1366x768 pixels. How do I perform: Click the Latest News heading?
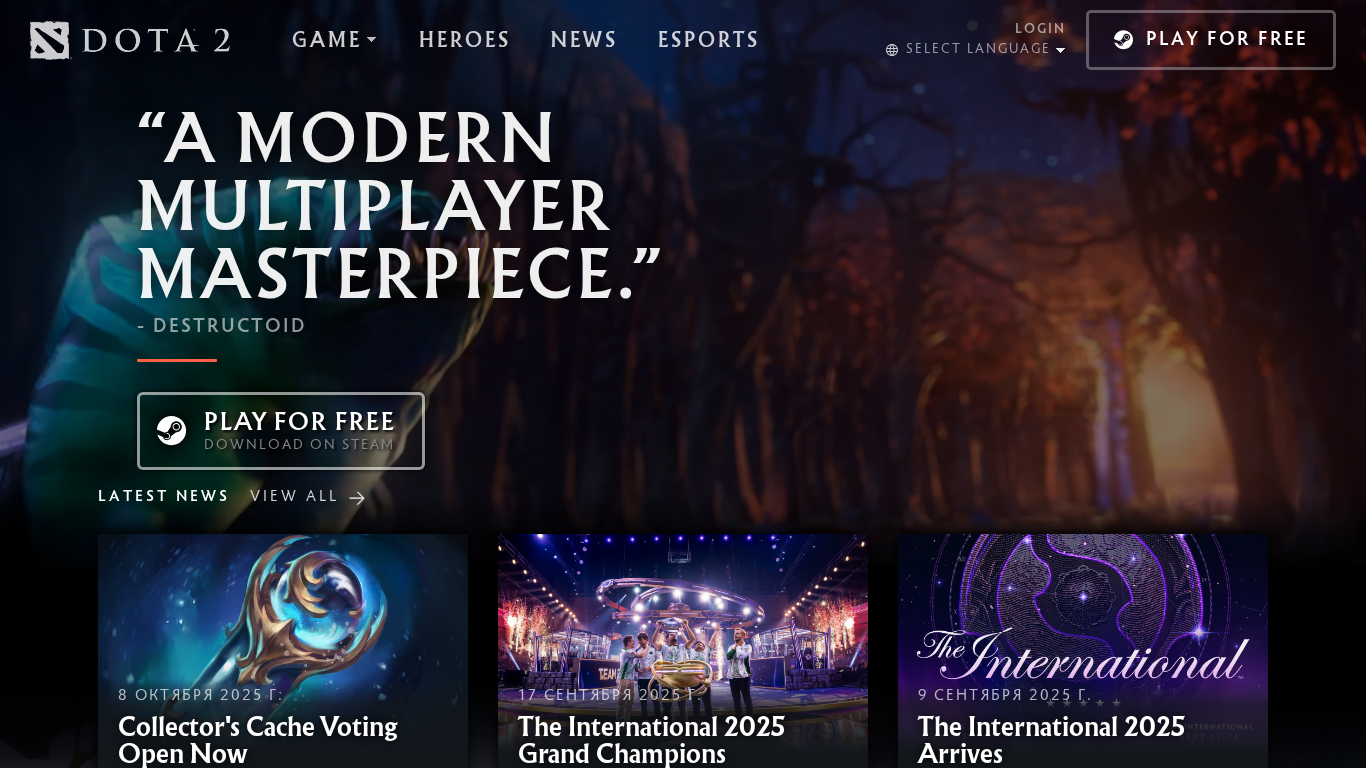coord(164,496)
